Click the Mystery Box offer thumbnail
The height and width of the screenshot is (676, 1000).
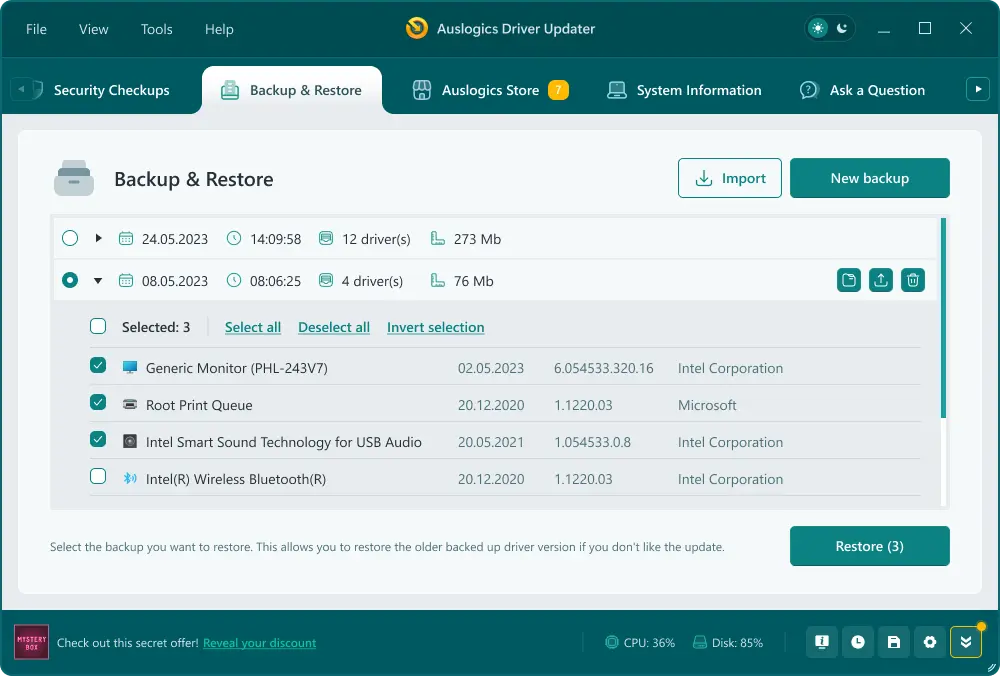pyautogui.click(x=32, y=642)
